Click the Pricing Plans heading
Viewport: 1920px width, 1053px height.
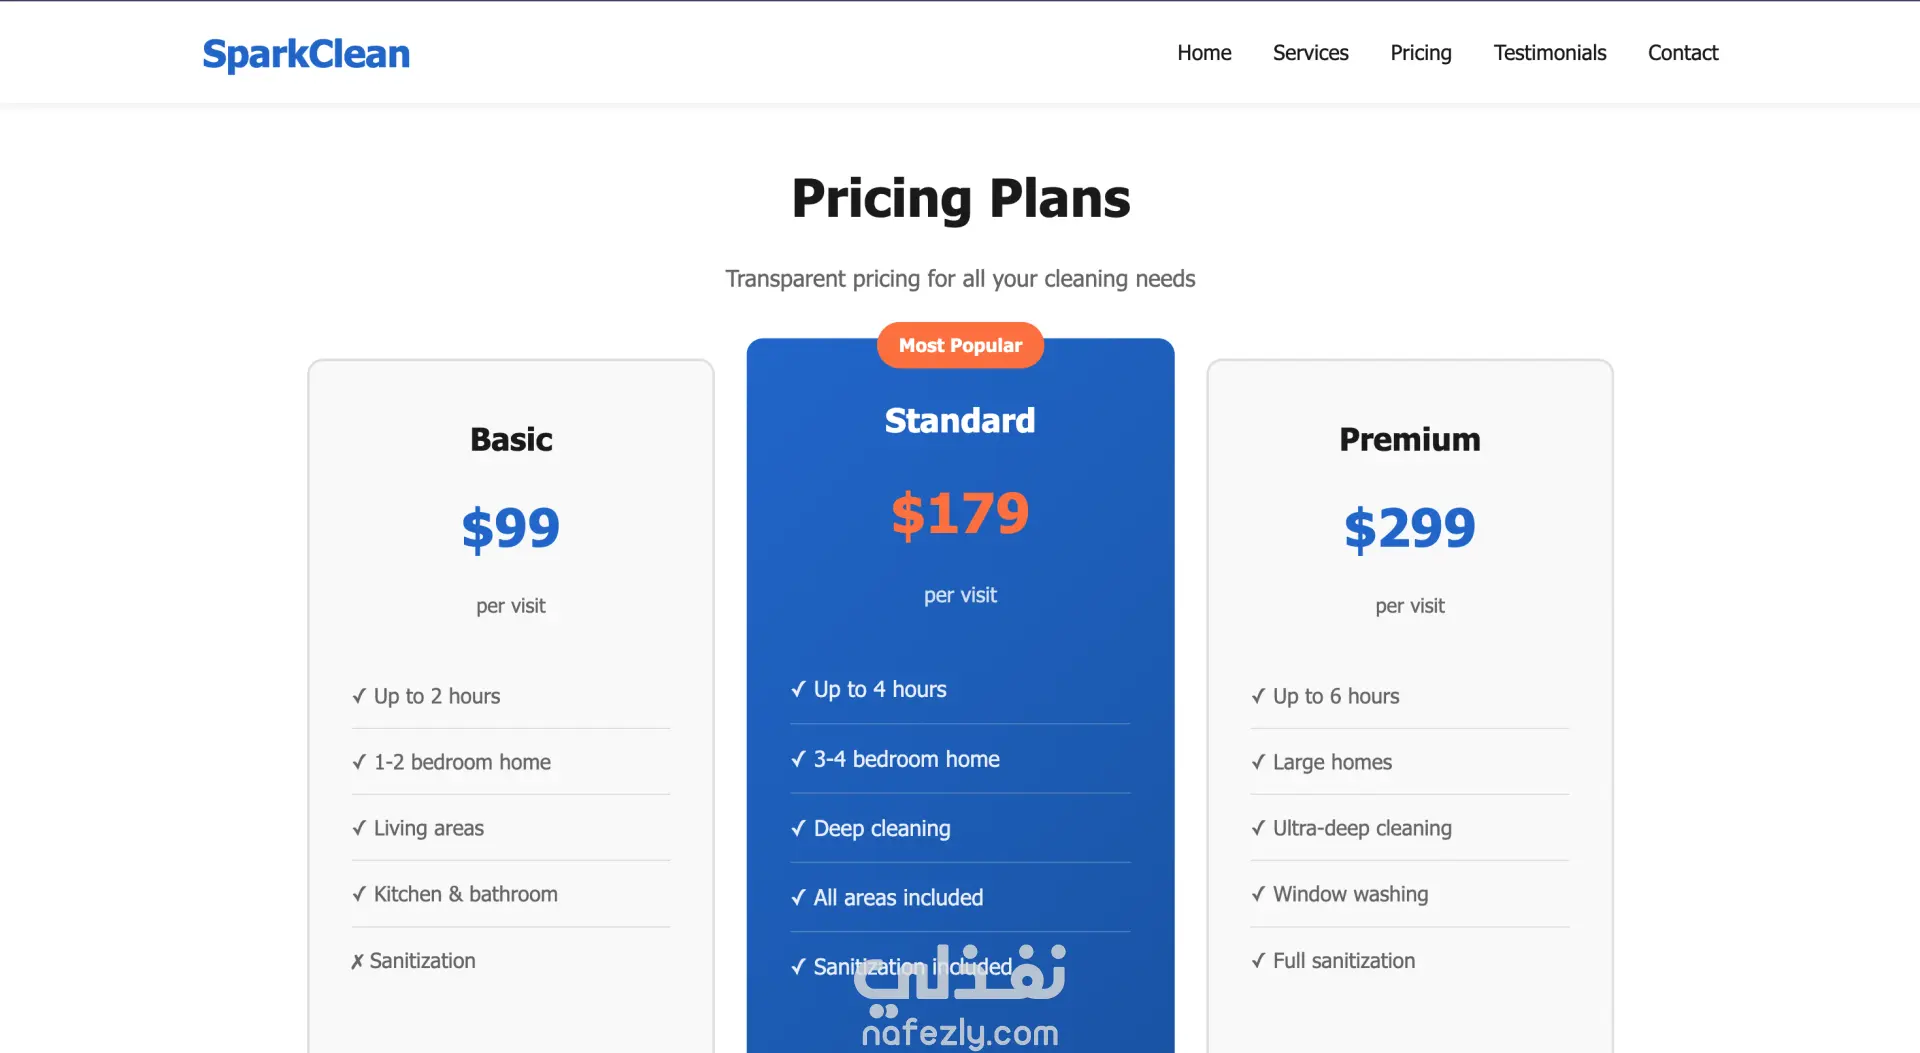[960, 199]
